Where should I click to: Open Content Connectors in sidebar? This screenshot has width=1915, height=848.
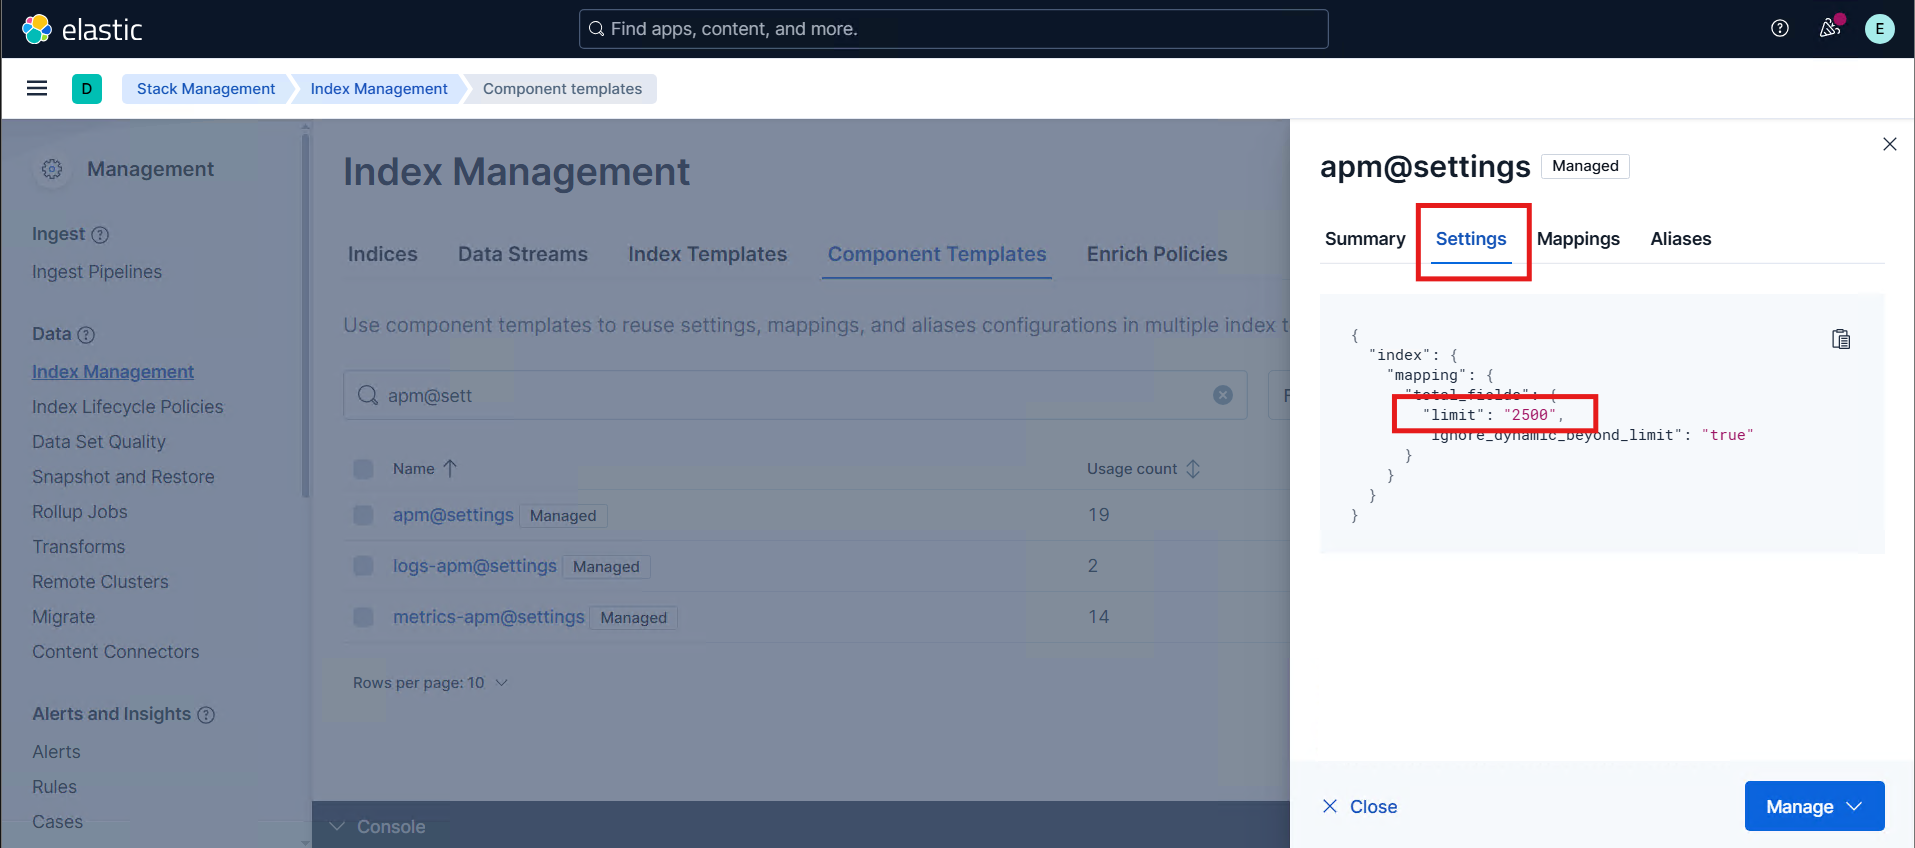[x=116, y=652]
